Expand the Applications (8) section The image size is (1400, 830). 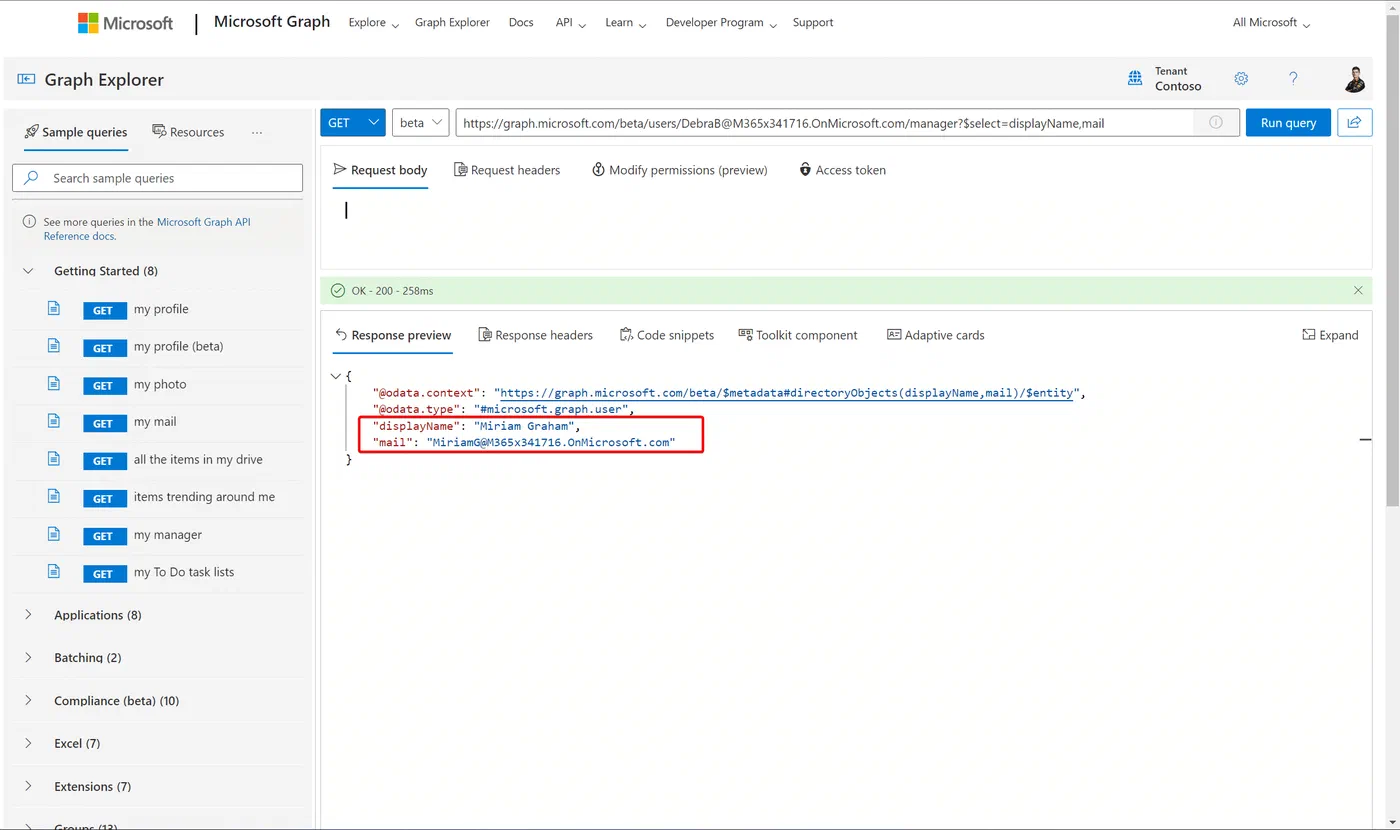28,615
